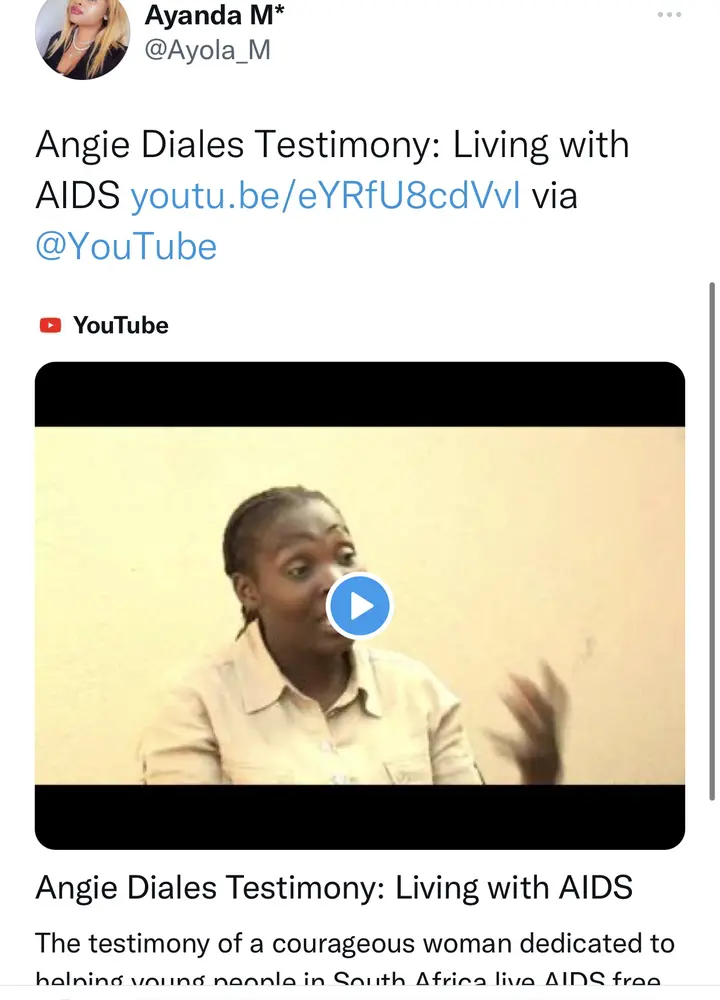Viewport: 720px width, 1000px height.
Task: Click the word 'via' in the tweet
Action: (555, 195)
